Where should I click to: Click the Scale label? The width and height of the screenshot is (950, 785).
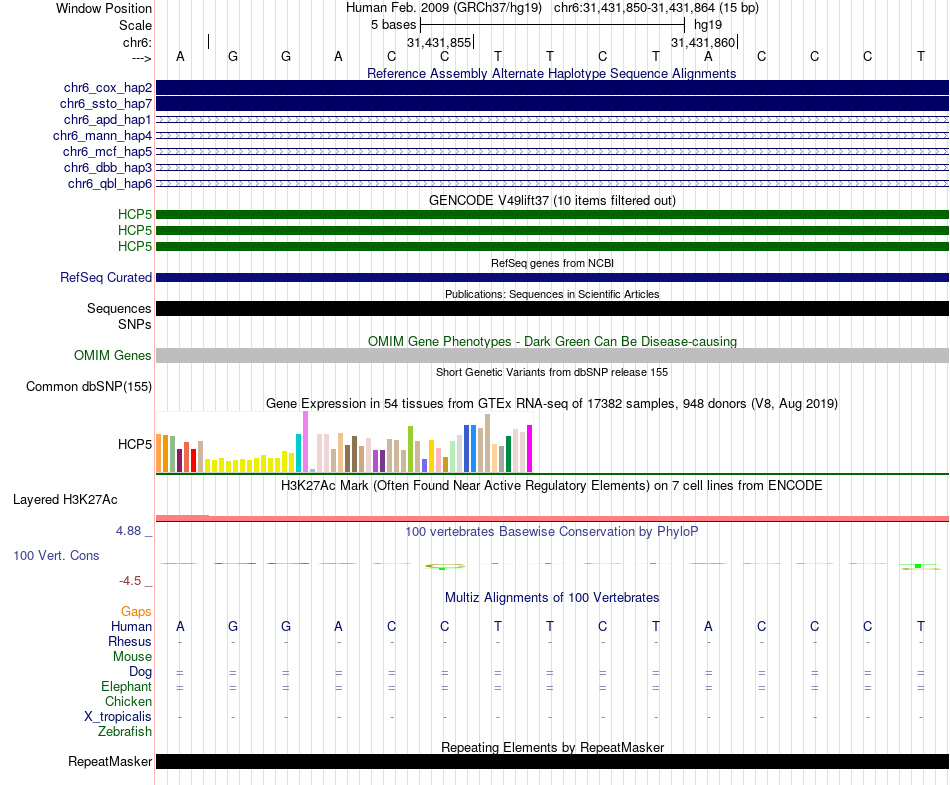(x=135, y=25)
